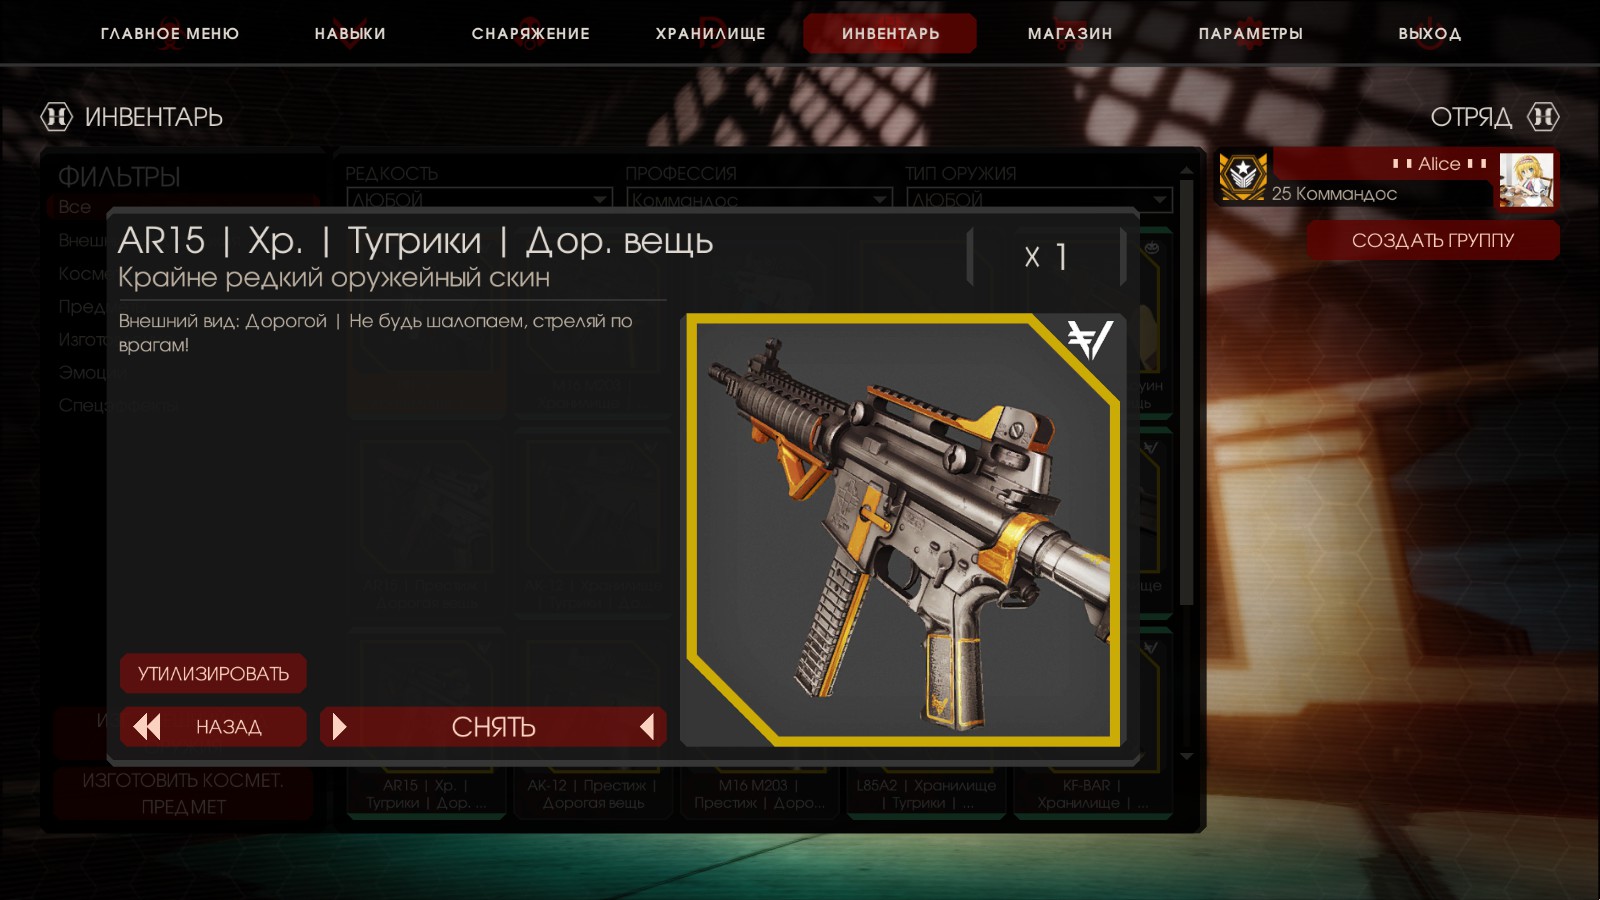The width and height of the screenshot is (1600, 900).
Task: Click the logo icon beside the Инвентарь heading
Action: click(x=56, y=117)
